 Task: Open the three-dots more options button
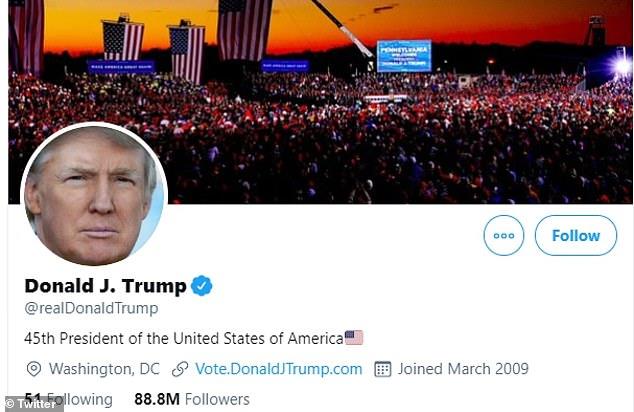(x=503, y=235)
